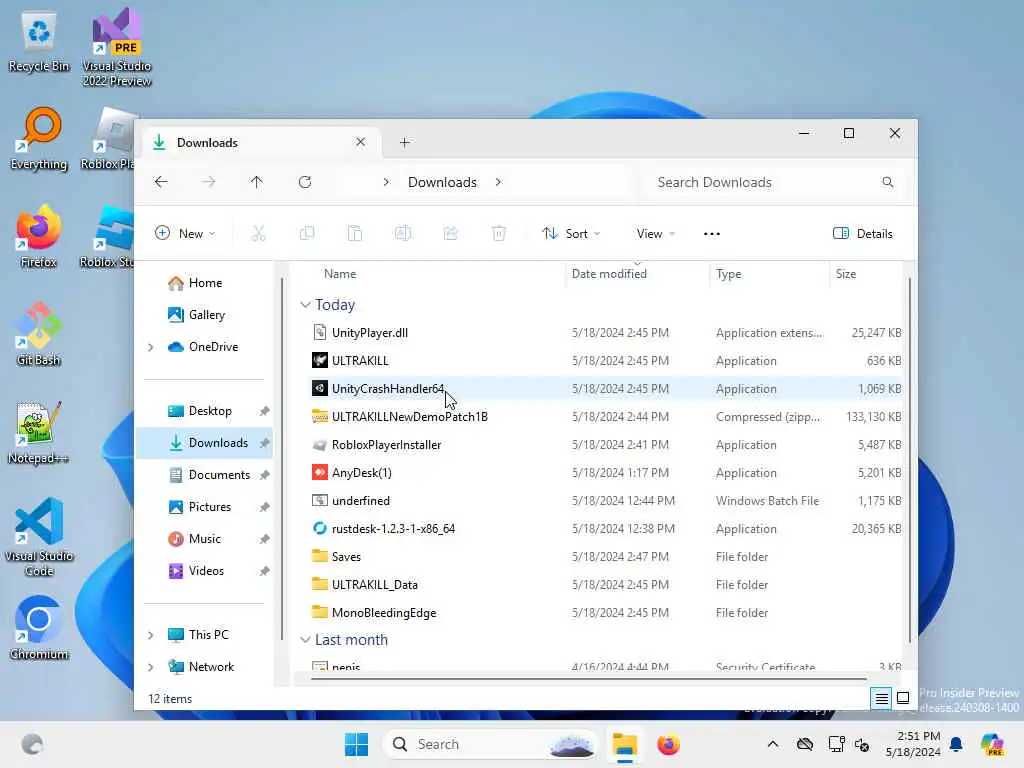Collapse the Today group
Image resolution: width=1024 pixels, height=768 pixels.
[305, 305]
